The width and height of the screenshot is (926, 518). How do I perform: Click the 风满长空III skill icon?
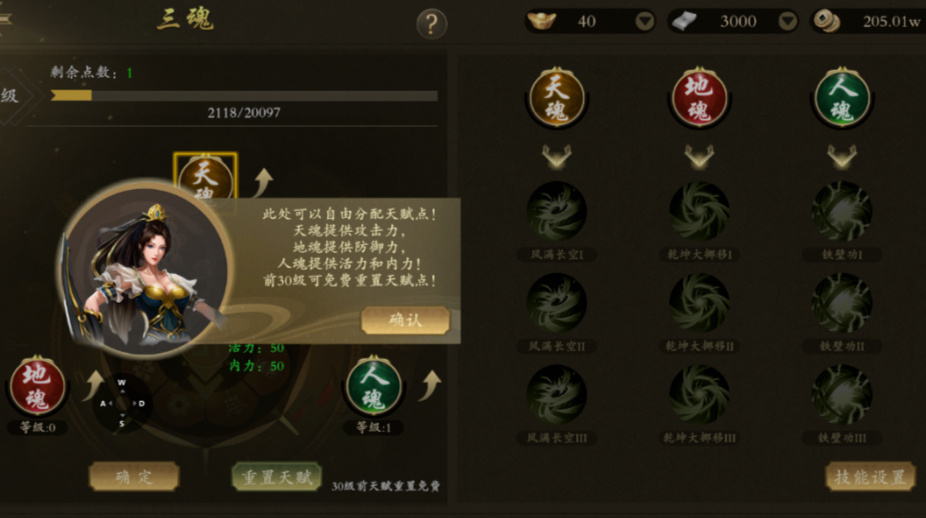click(556, 395)
